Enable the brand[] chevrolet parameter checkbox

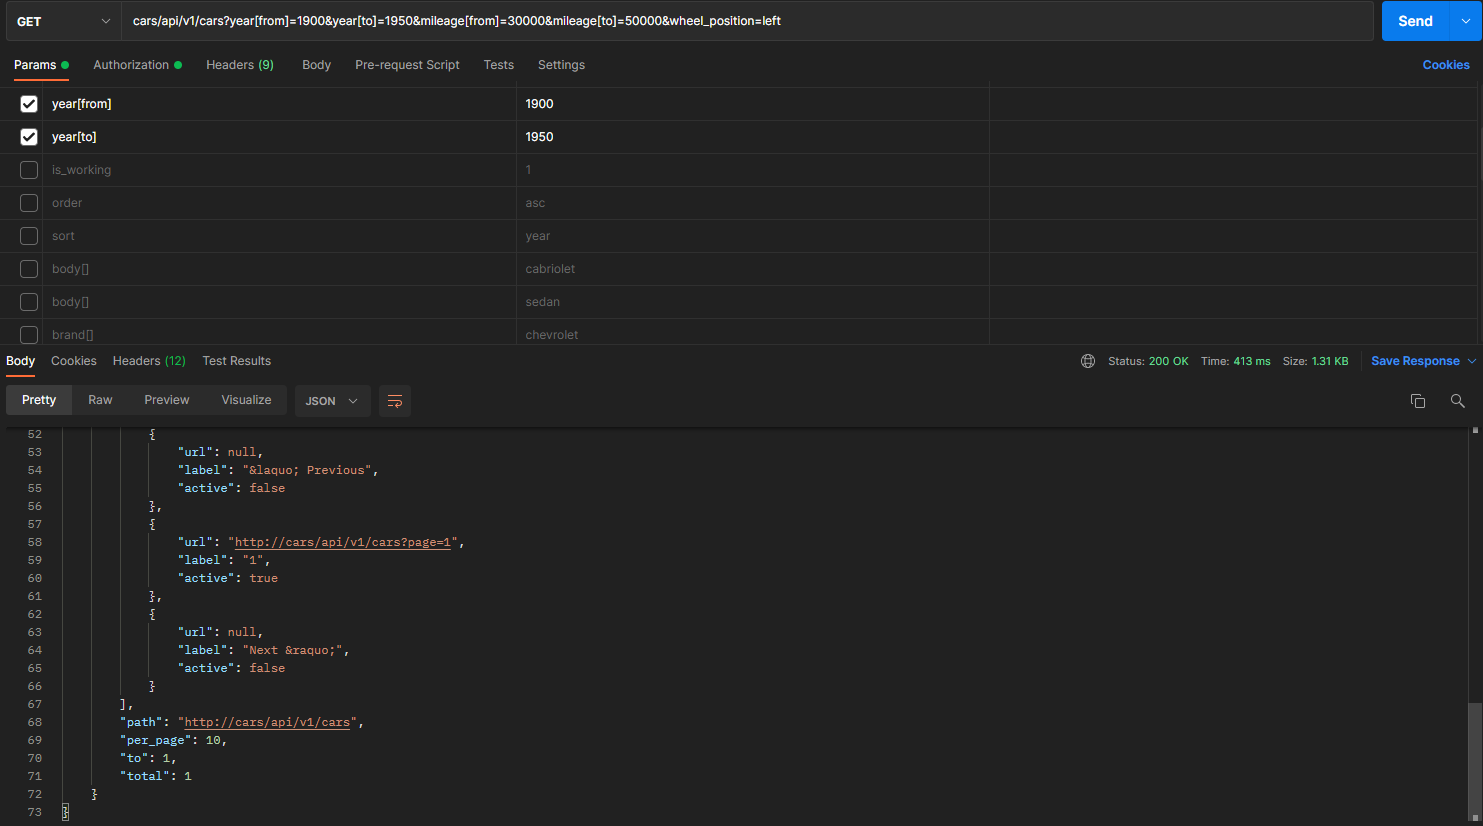tap(29, 335)
